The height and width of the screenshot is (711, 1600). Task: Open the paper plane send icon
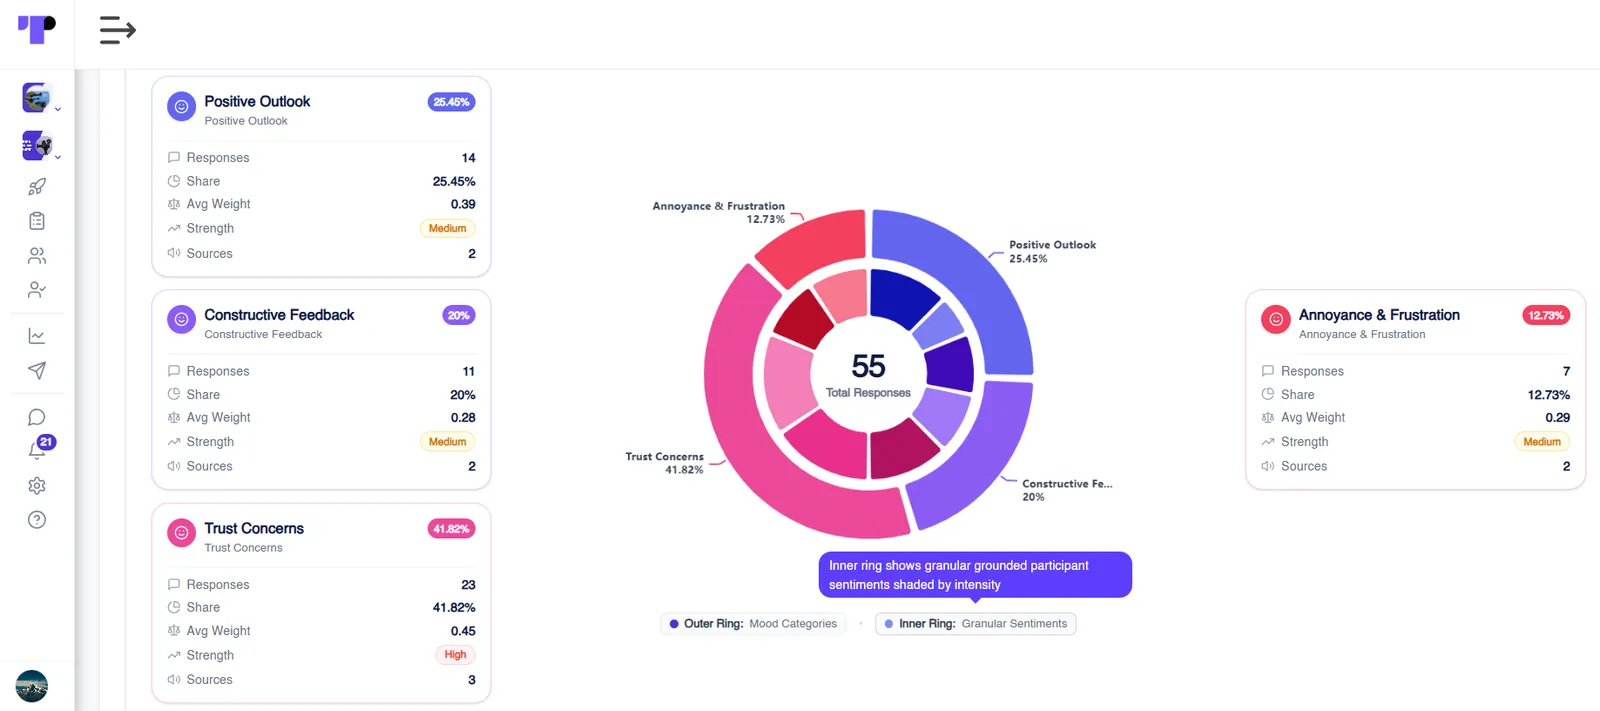click(x=37, y=371)
